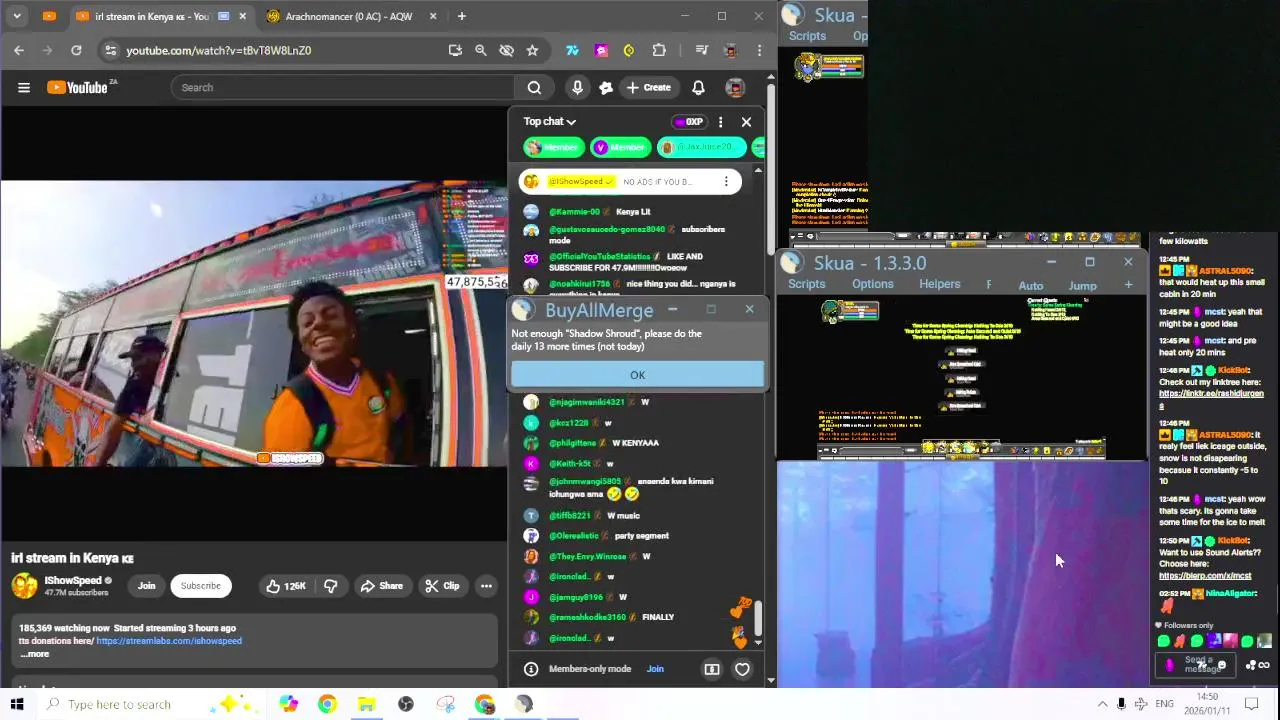Expand the Top chat dropdown
The height and width of the screenshot is (720, 1280).
point(550,121)
